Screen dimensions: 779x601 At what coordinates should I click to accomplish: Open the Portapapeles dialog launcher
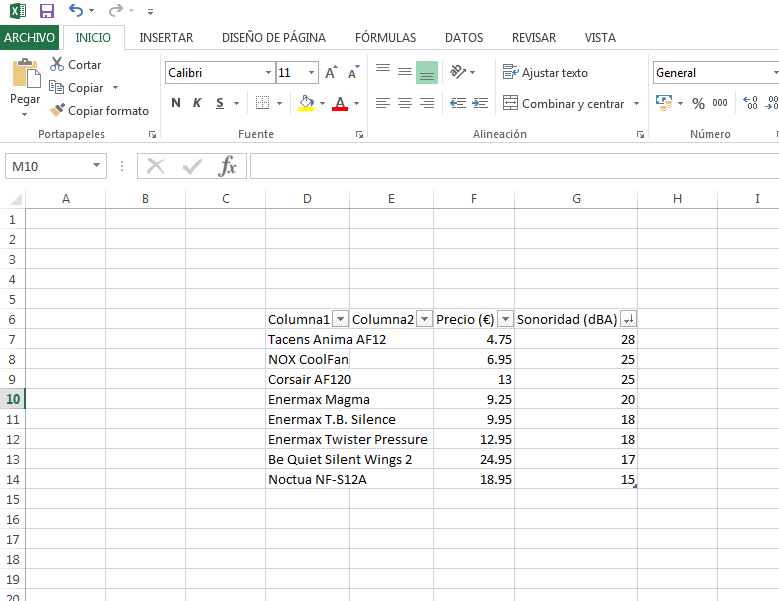(153, 135)
